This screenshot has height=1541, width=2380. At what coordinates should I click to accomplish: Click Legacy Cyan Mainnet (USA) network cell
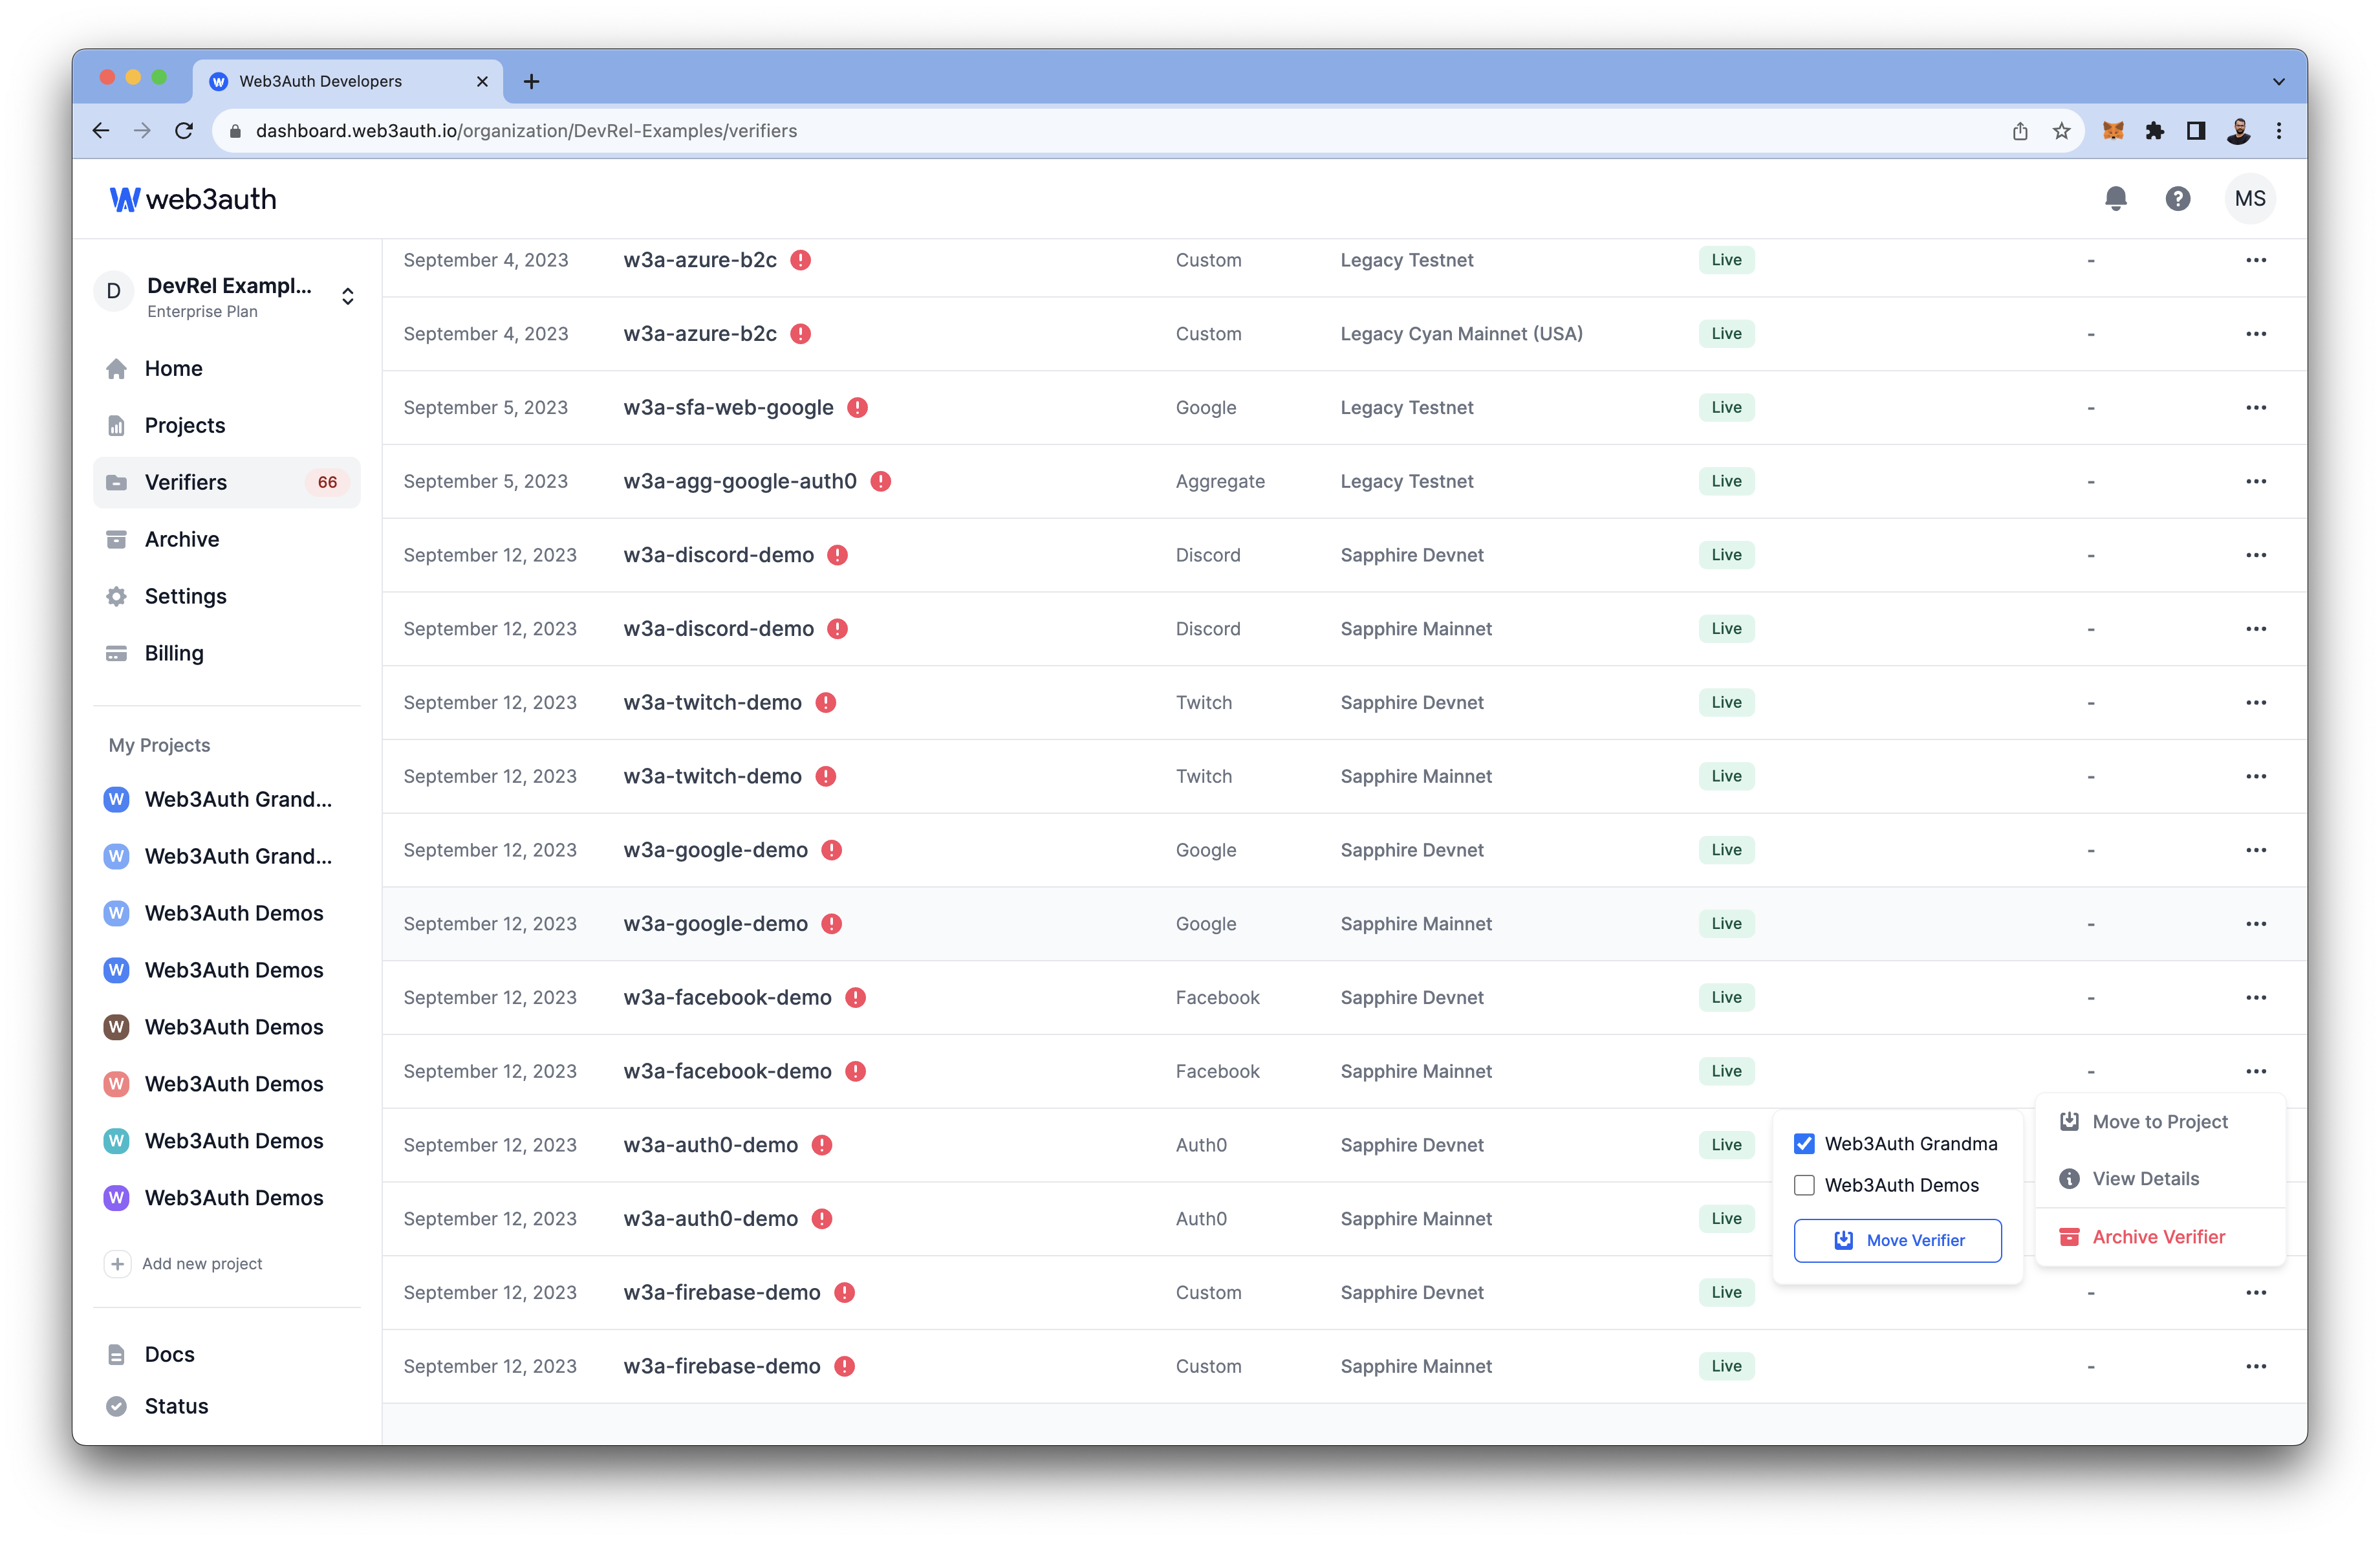pyautogui.click(x=1461, y=334)
